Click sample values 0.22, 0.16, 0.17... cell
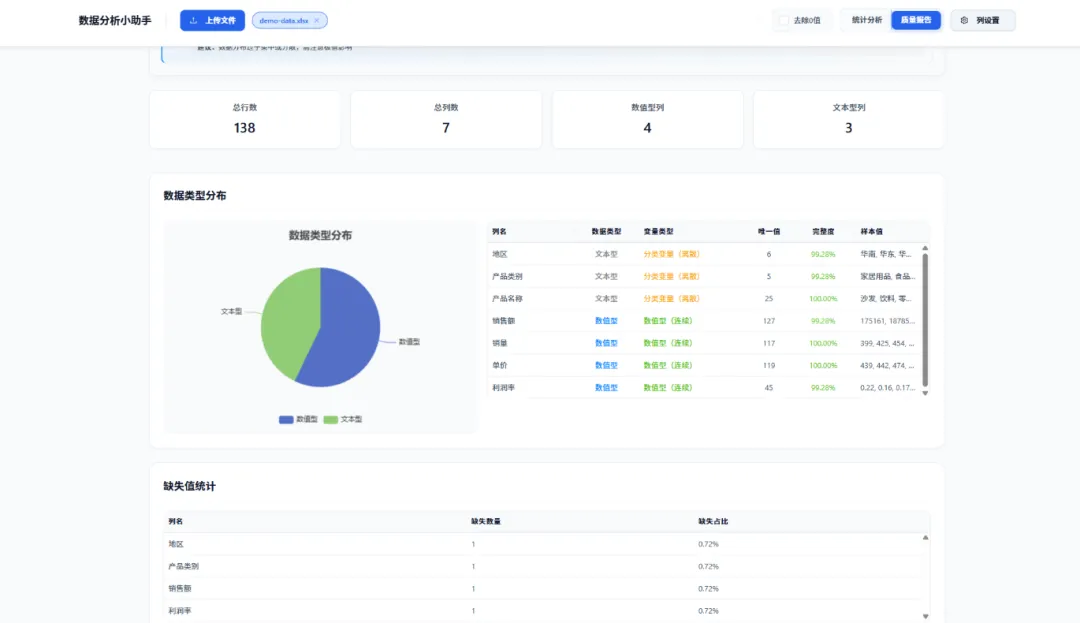 tap(887, 388)
